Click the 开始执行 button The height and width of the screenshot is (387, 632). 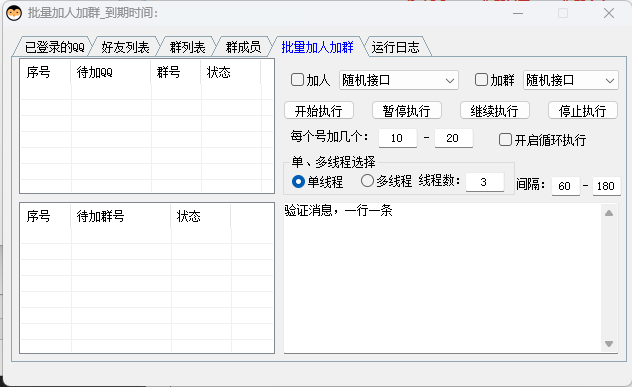(319, 110)
